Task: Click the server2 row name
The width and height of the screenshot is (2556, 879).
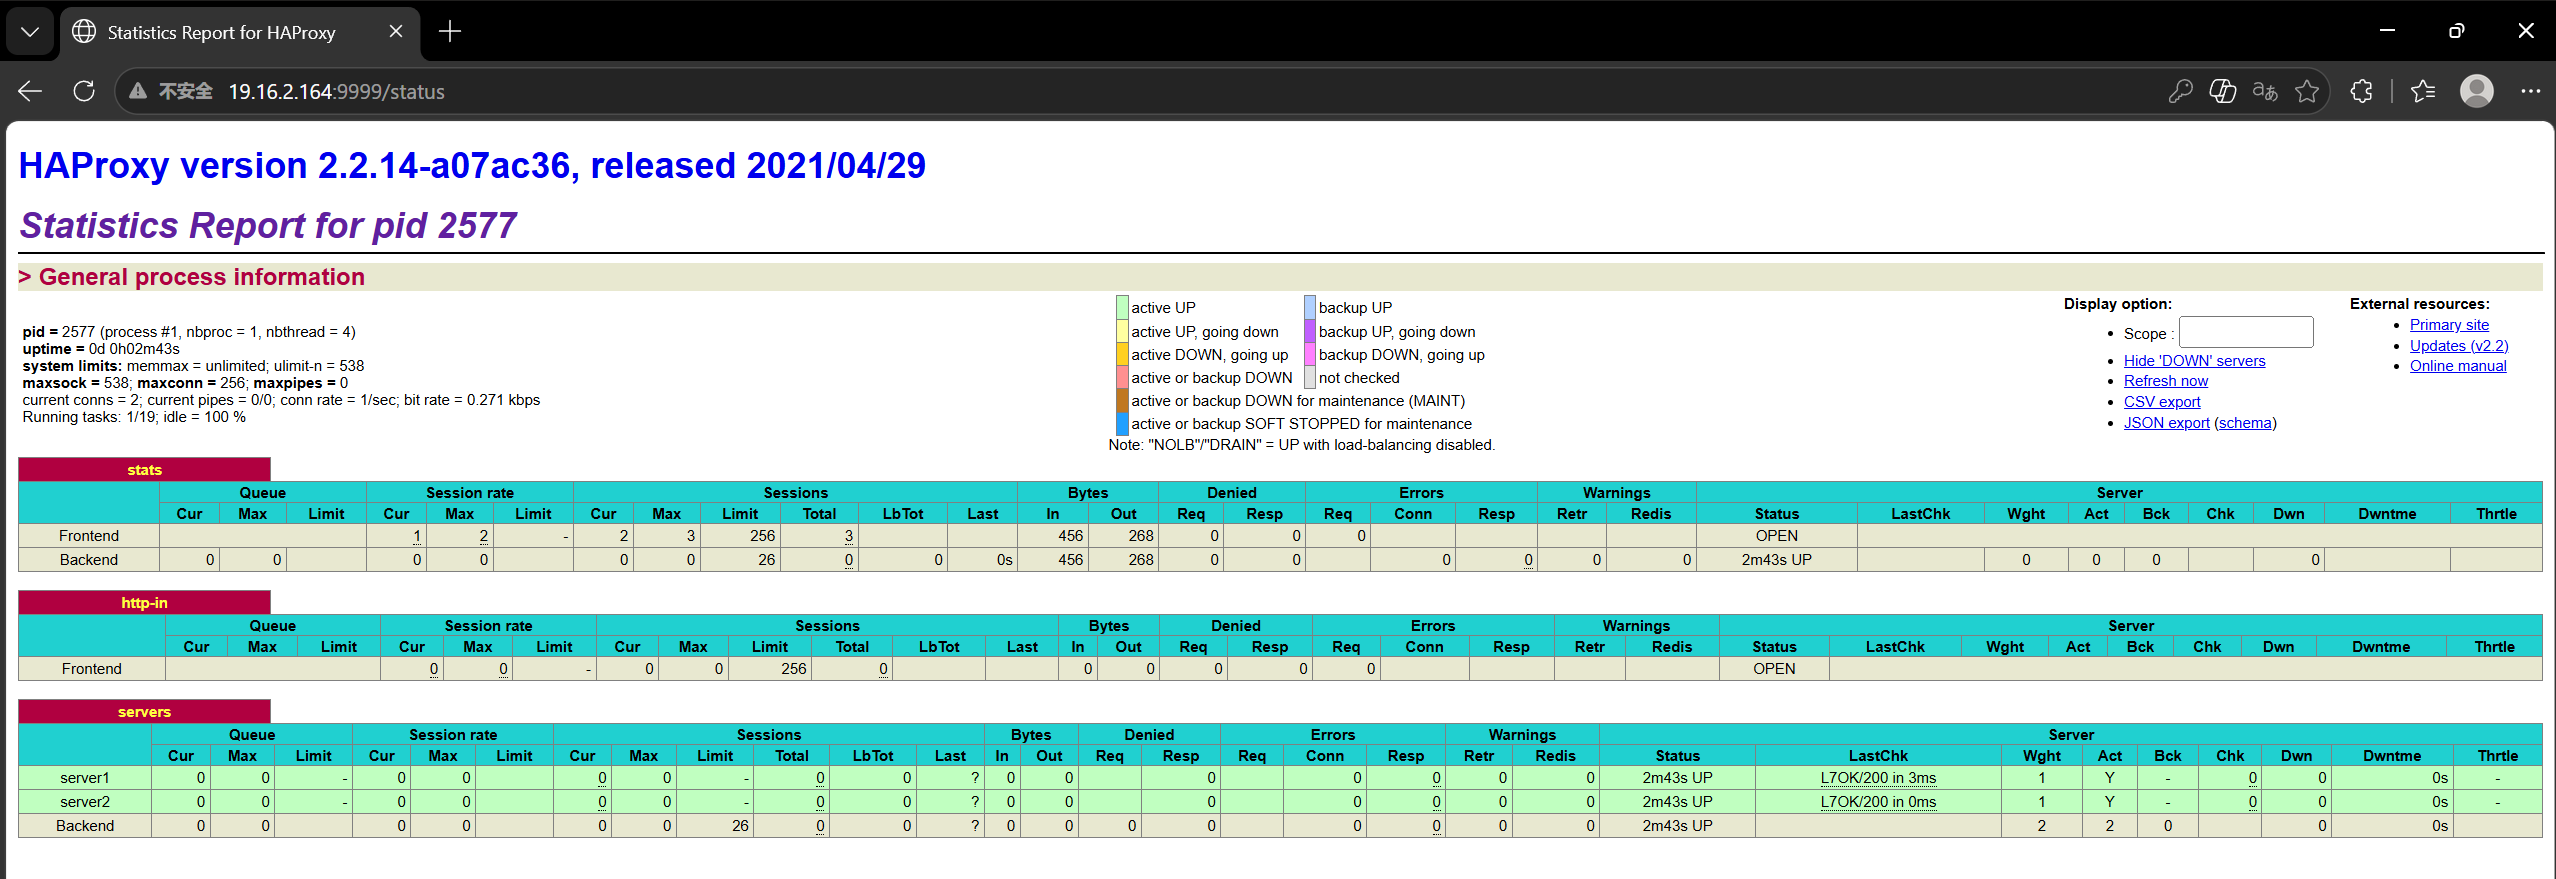Action: [85, 802]
